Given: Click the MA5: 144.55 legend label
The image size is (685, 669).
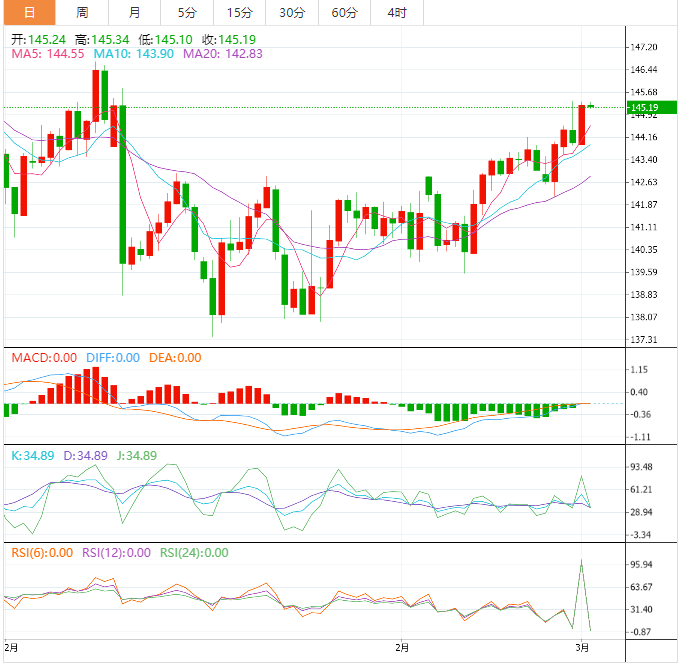Looking at the screenshot, I should (x=46, y=54).
